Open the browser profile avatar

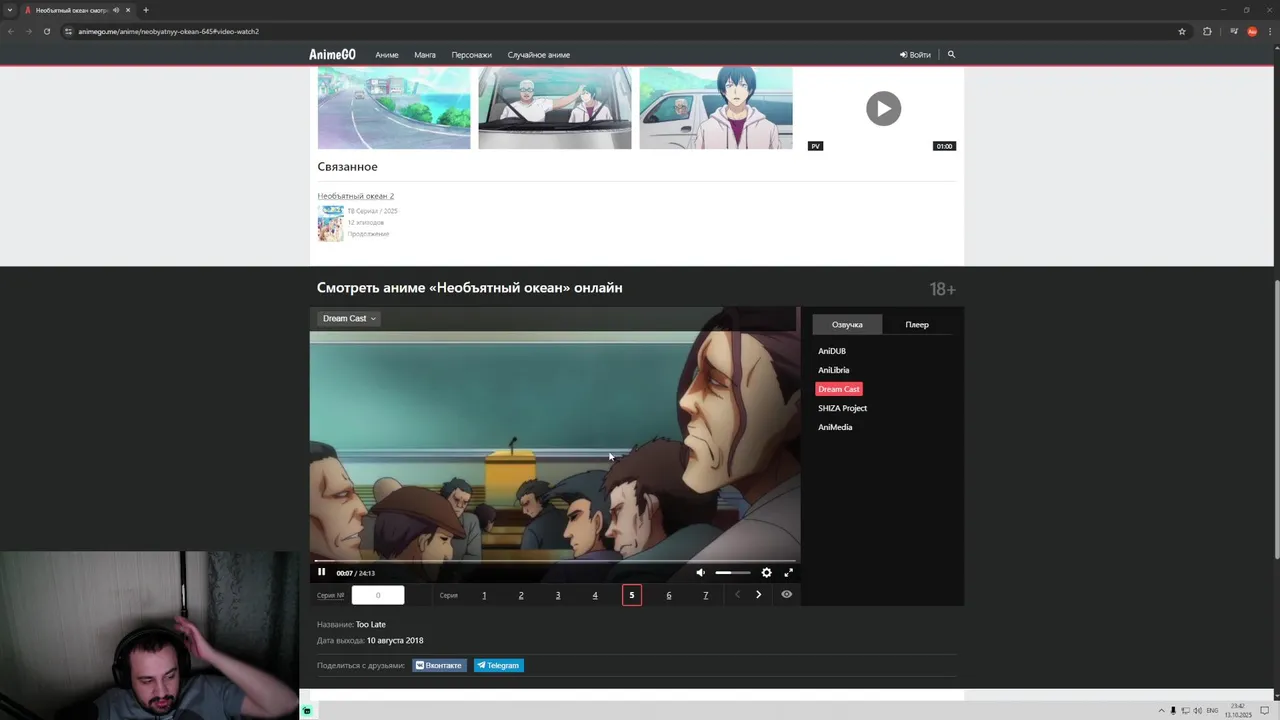1251,31
